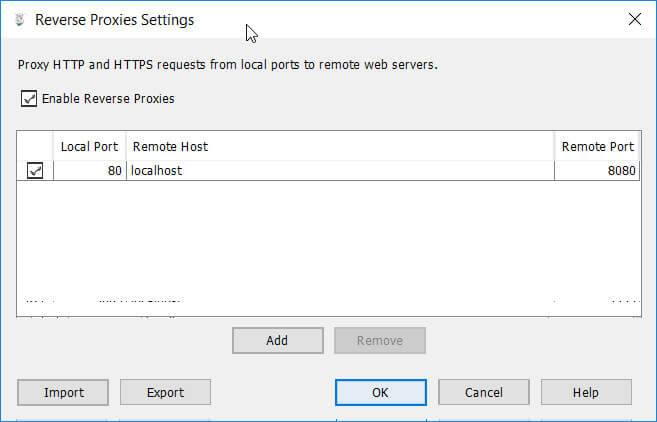Uncheck the localhost proxy row checkbox
The height and width of the screenshot is (422, 657).
click(35, 171)
